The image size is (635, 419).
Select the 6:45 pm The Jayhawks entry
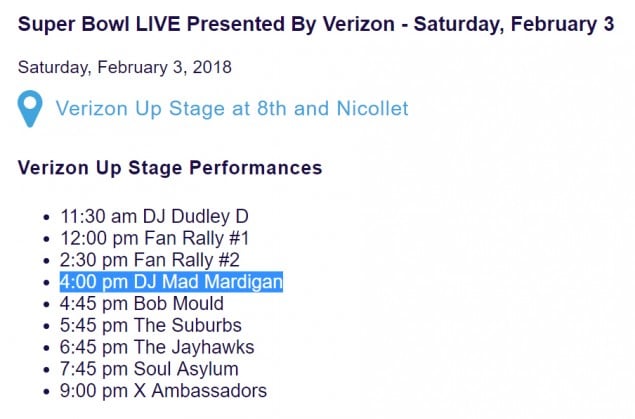coord(157,347)
